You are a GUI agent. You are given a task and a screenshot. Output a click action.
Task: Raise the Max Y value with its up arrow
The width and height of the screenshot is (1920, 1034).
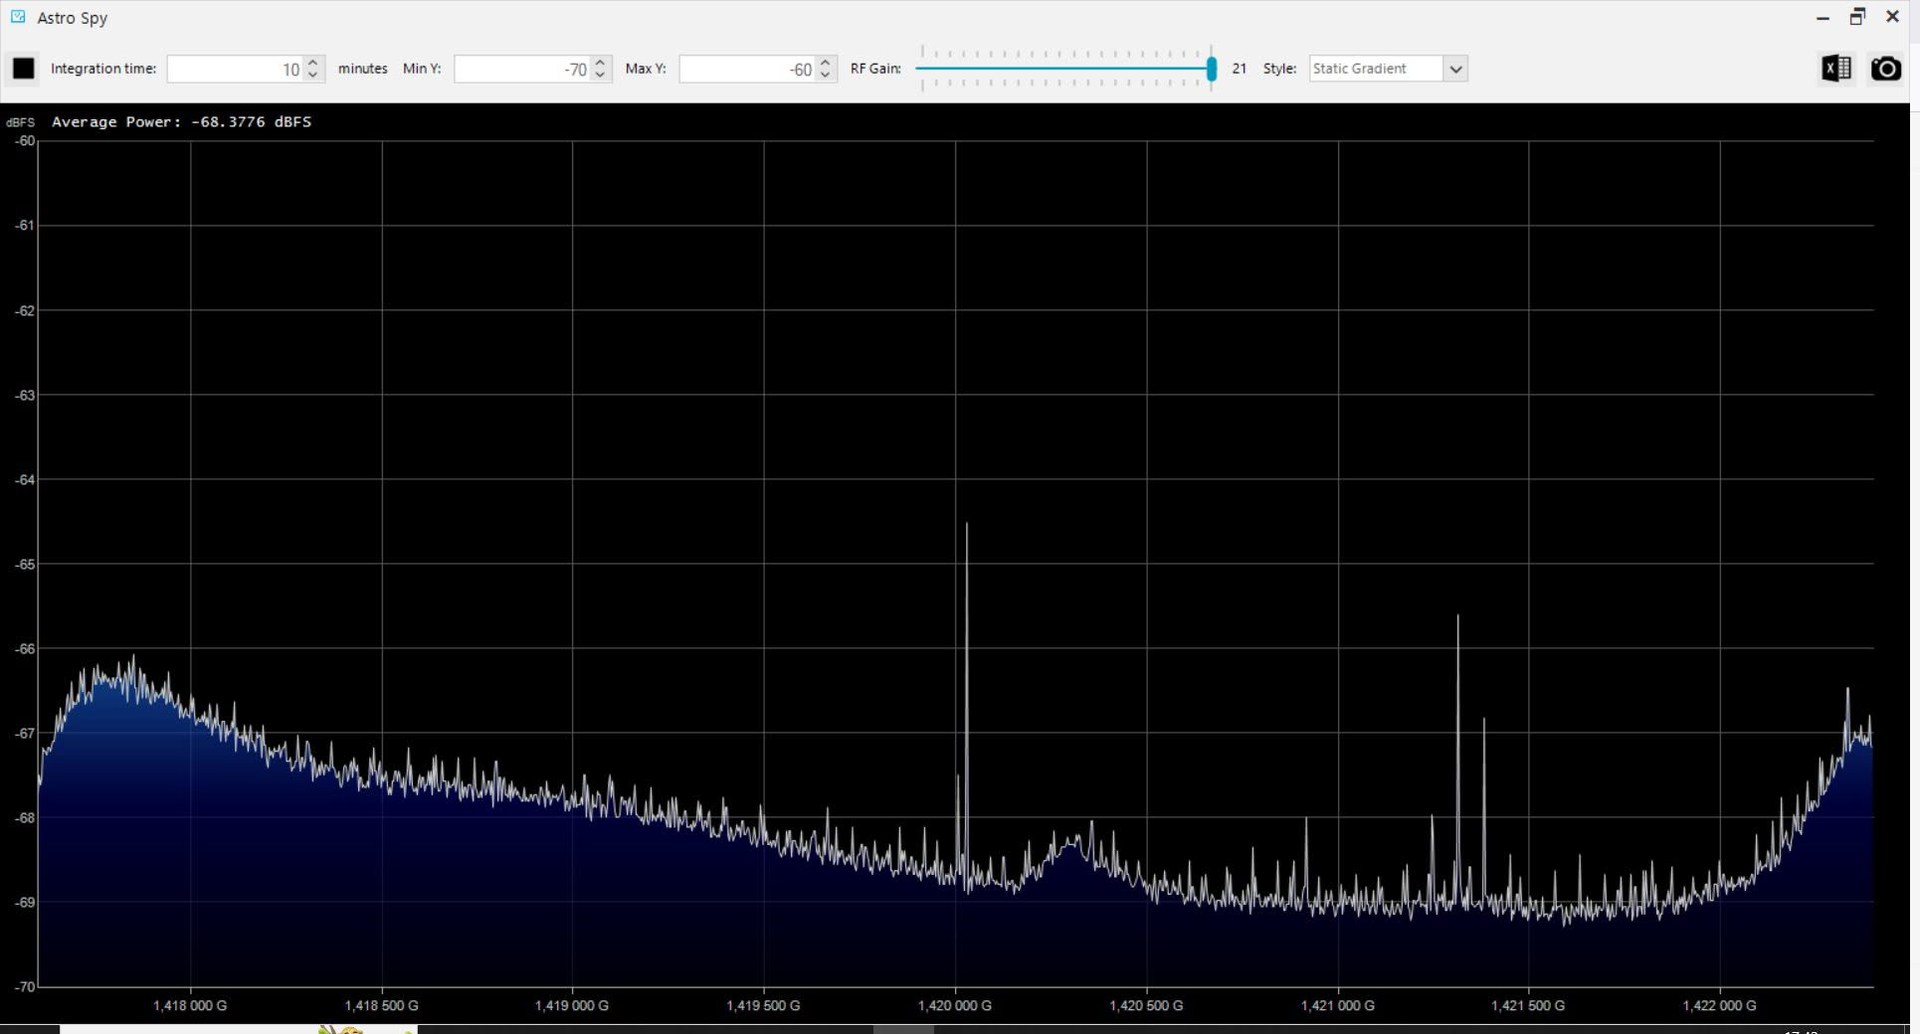click(825, 62)
